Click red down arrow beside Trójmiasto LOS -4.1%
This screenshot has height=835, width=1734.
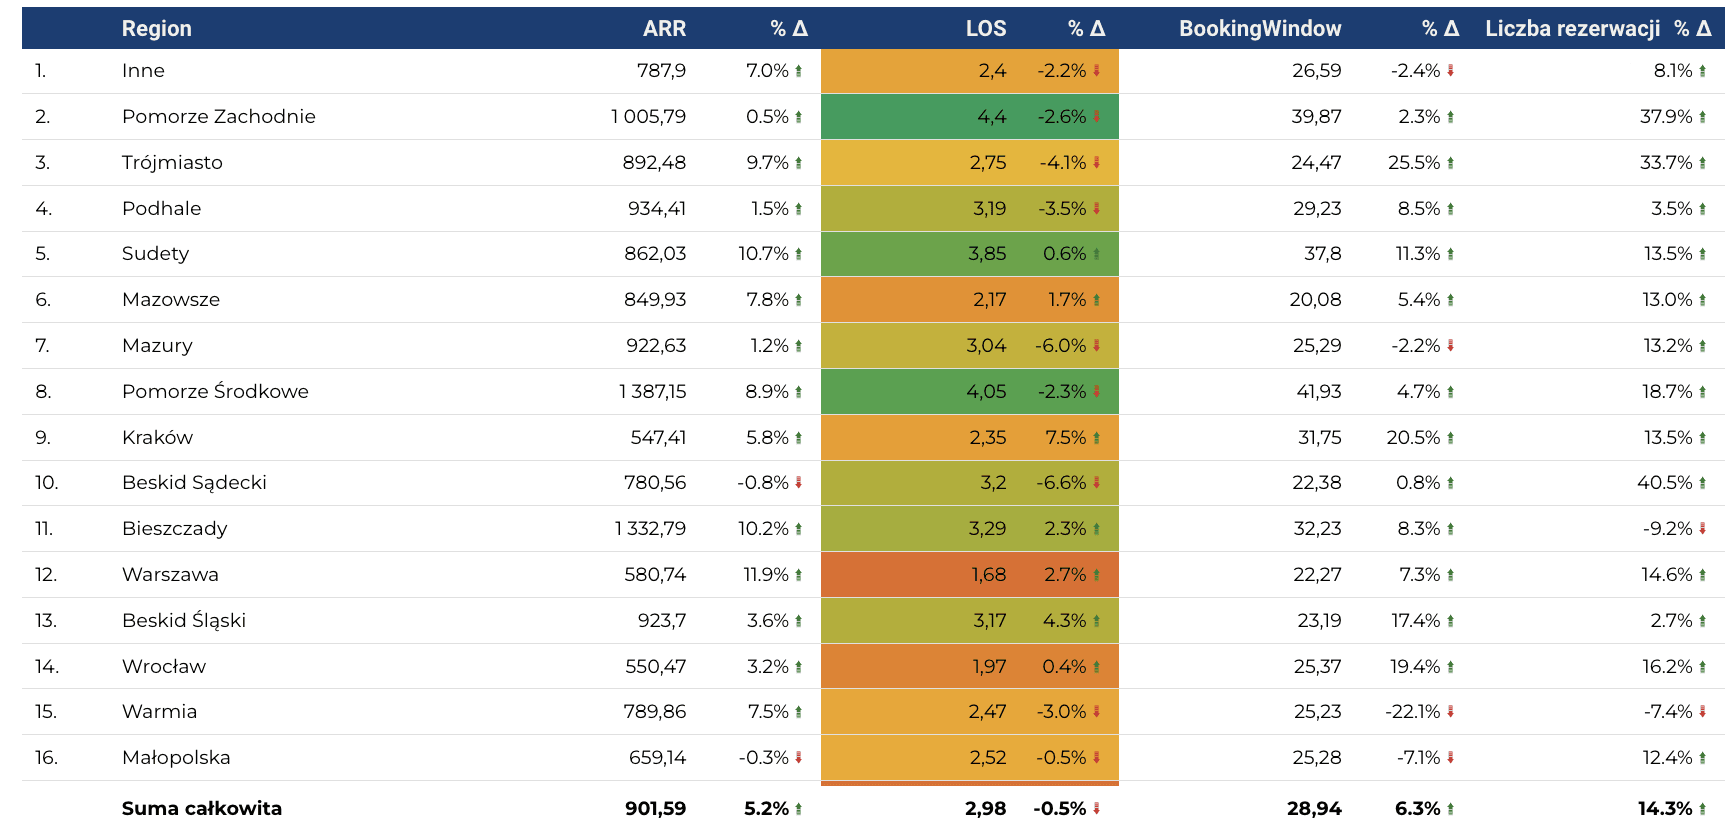tap(1097, 163)
